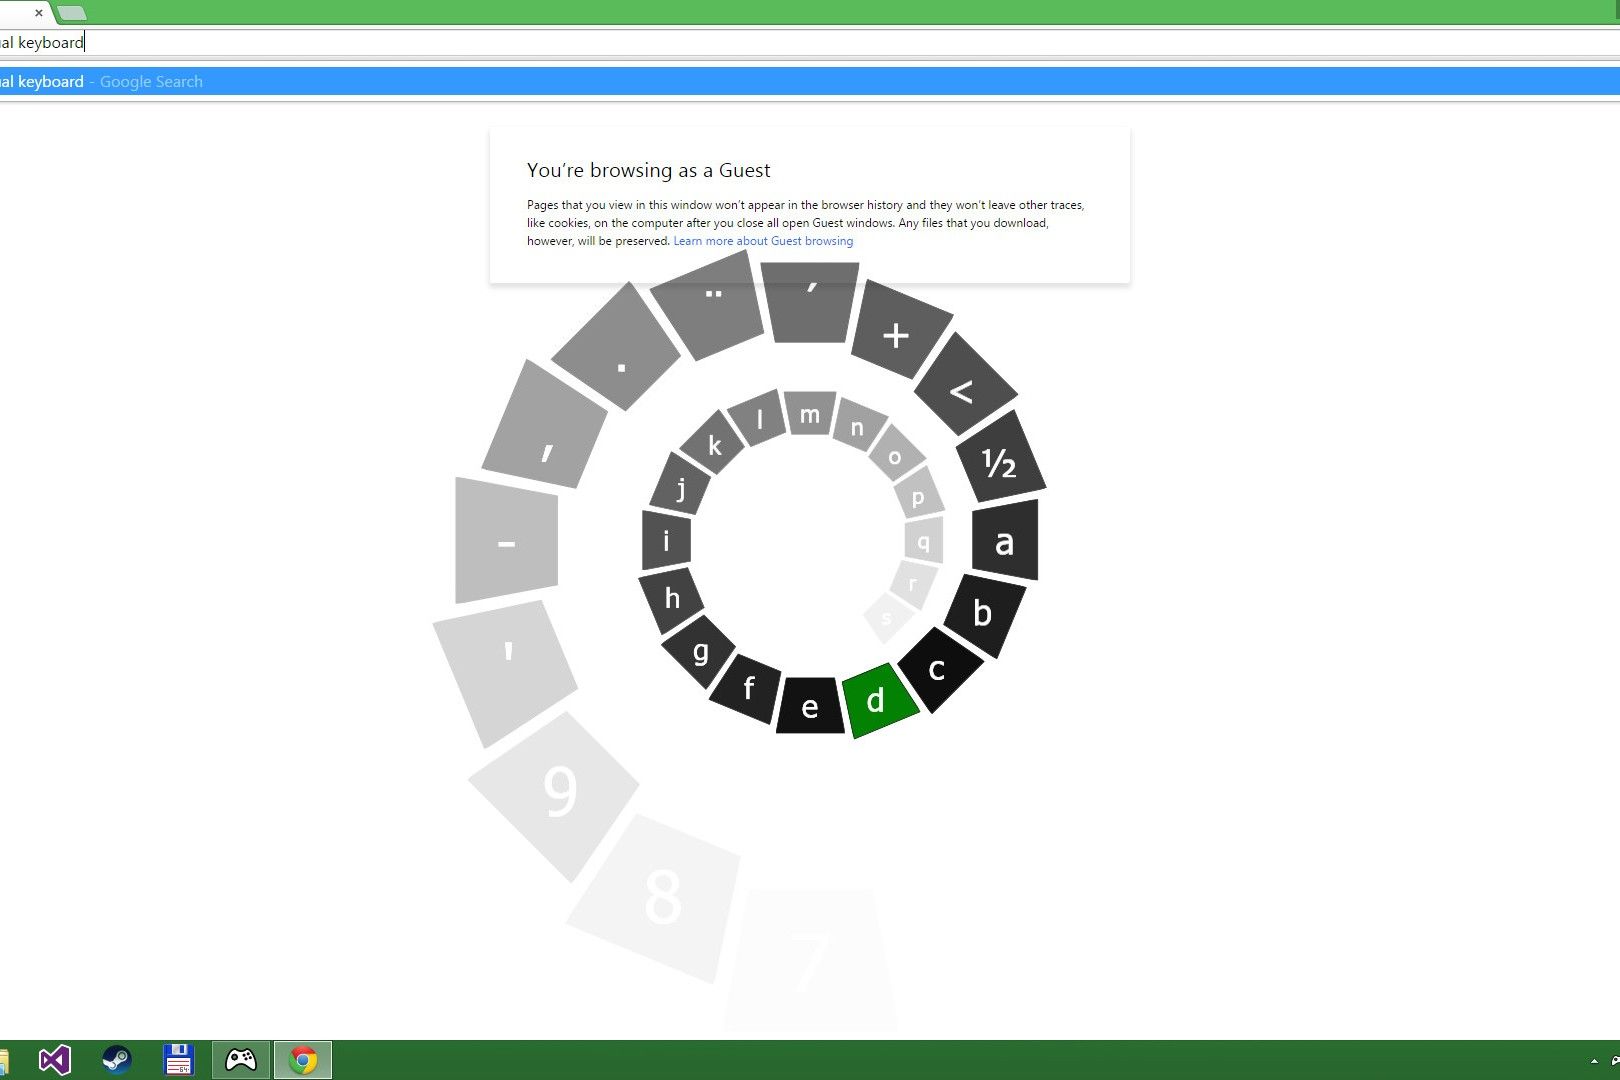Launch Steam from the taskbar
Screen dimensions: 1620x1080
pyautogui.click(x=117, y=1060)
